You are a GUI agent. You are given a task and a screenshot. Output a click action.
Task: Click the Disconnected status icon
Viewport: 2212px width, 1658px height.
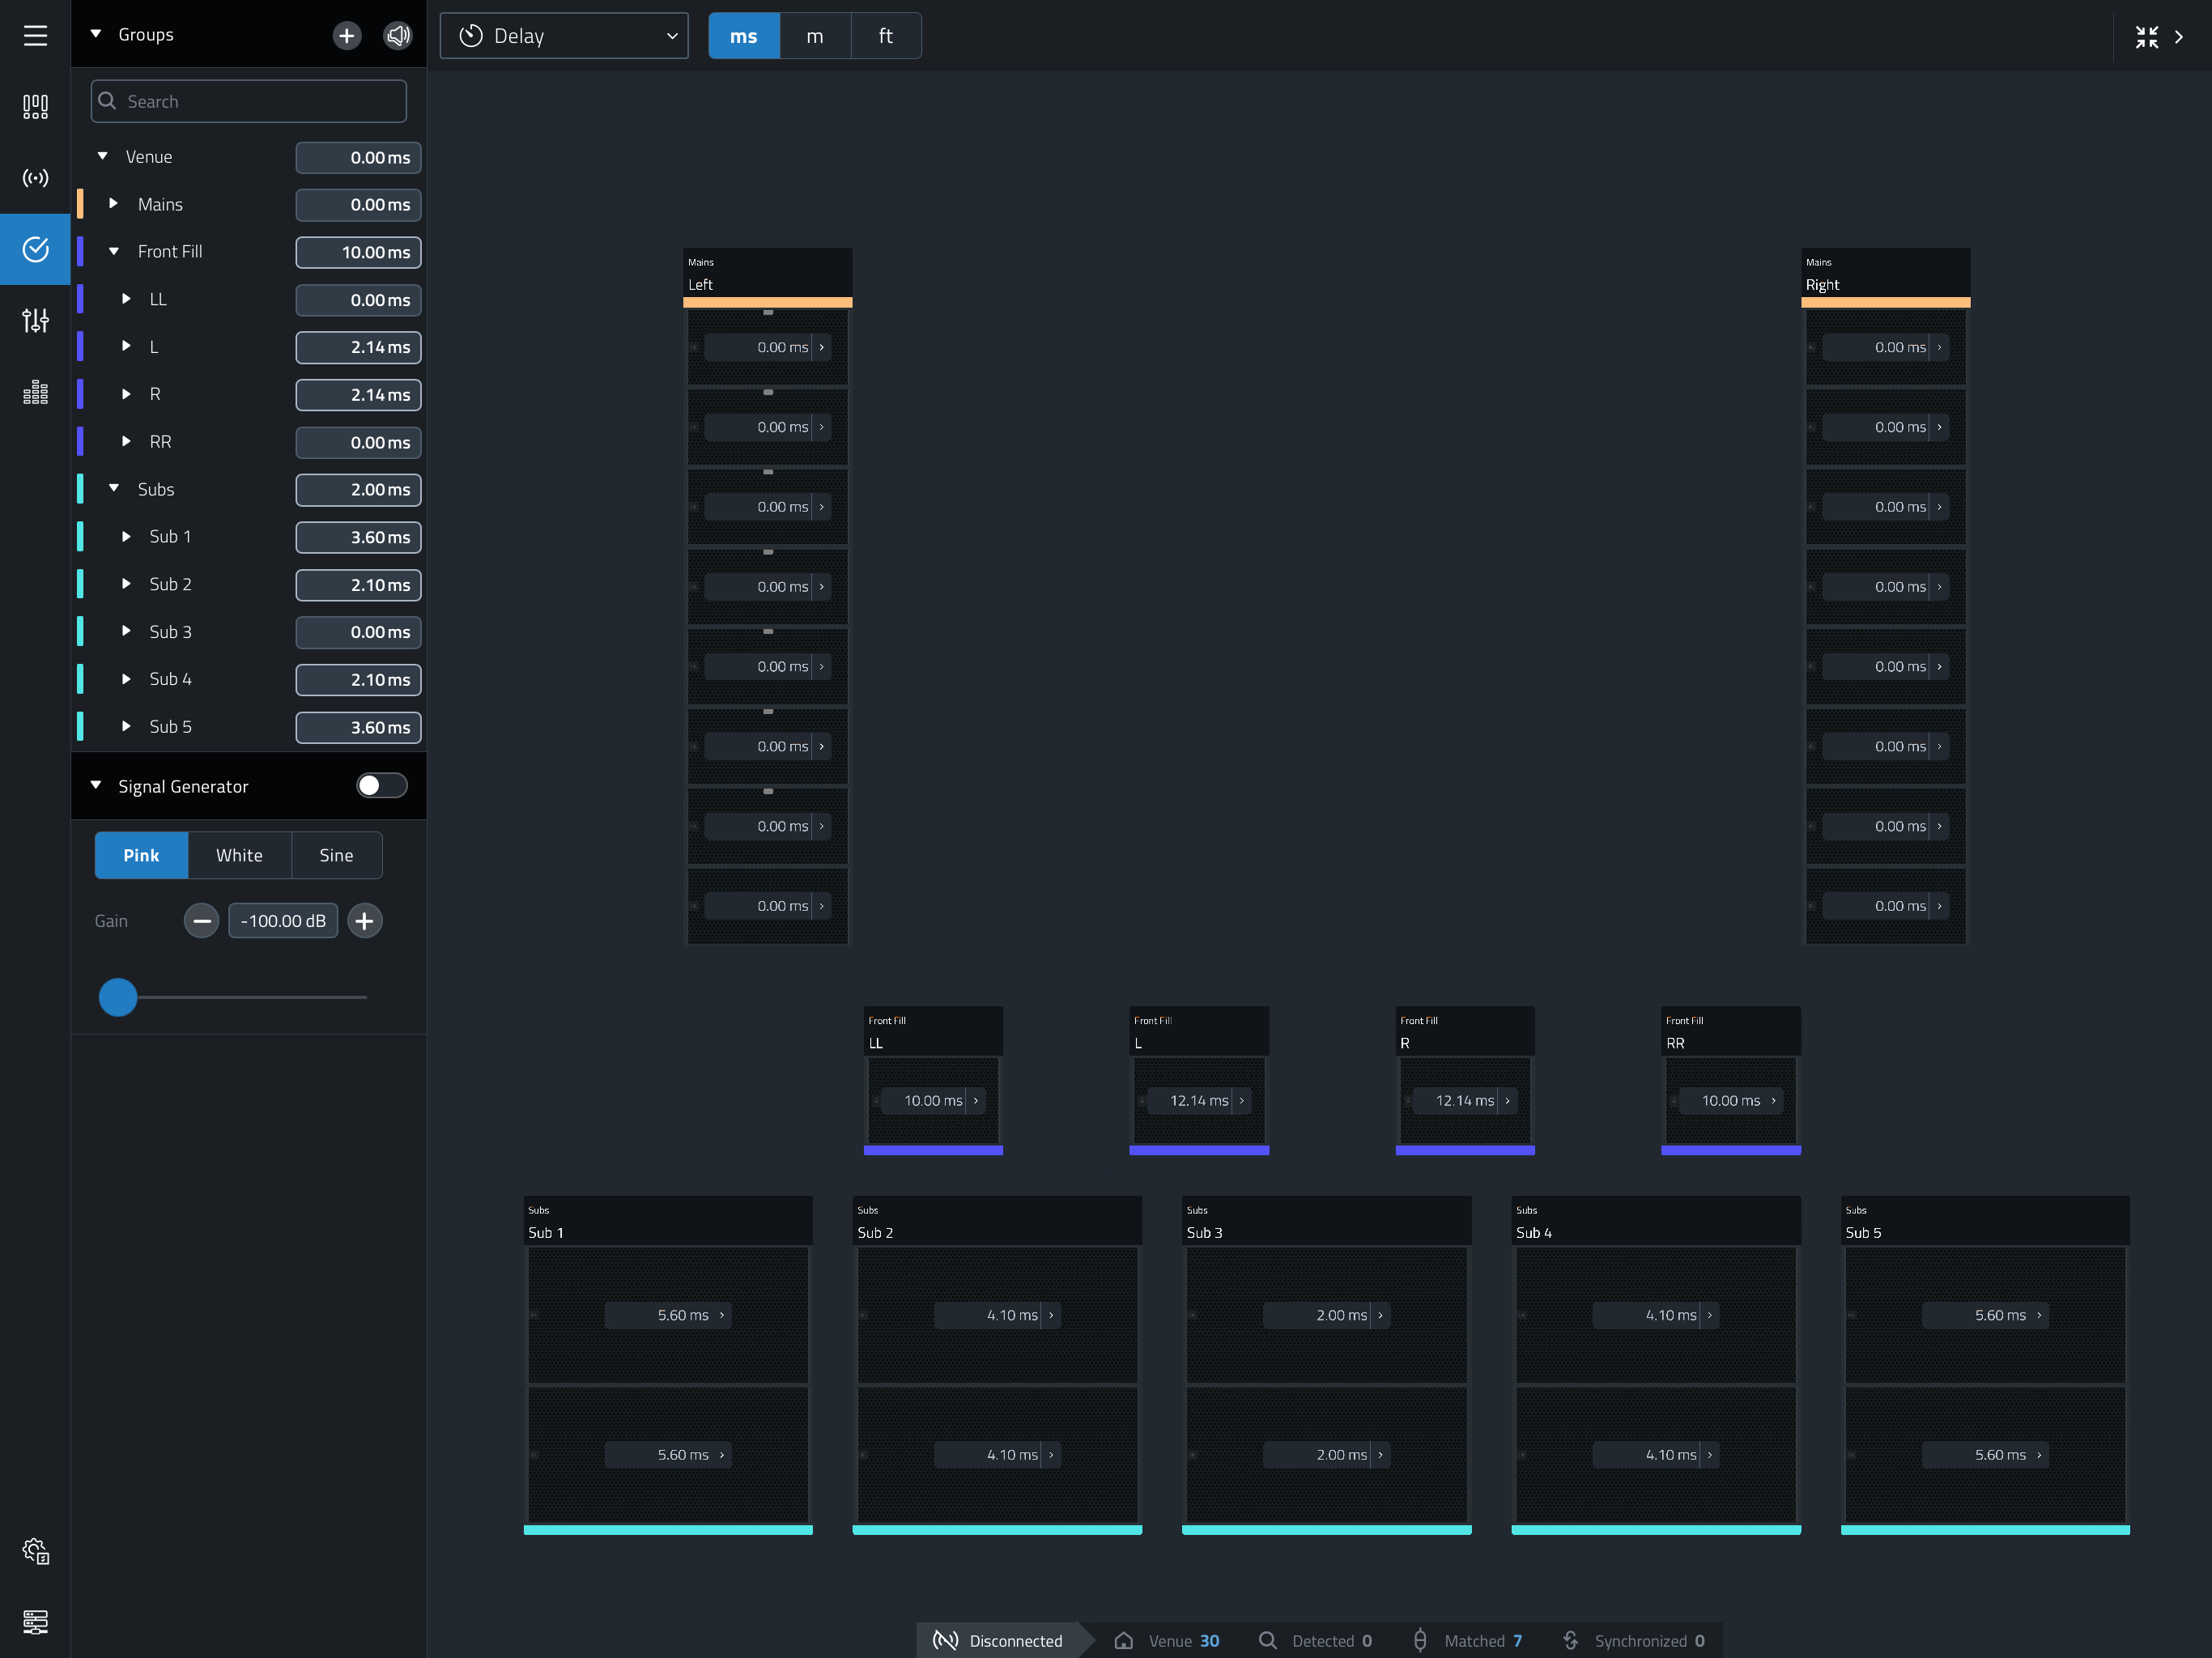[x=945, y=1640]
